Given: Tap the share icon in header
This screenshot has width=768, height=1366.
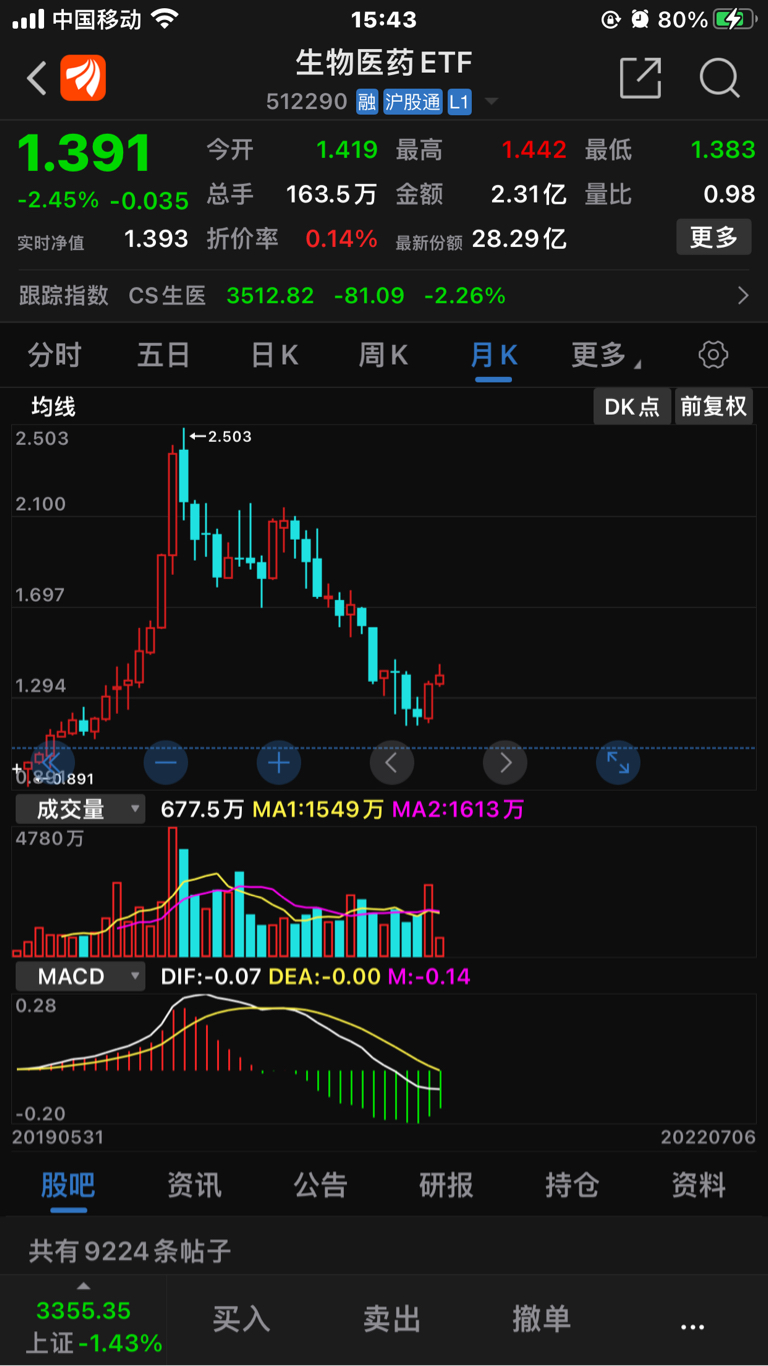Looking at the screenshot, I should [x=640, y=78].
